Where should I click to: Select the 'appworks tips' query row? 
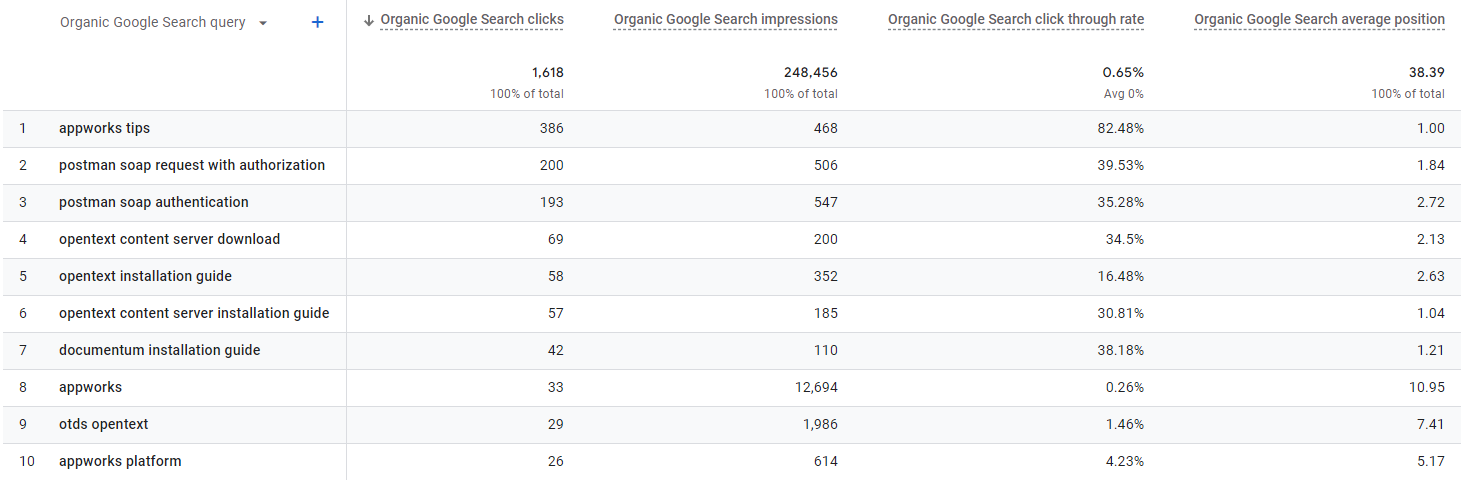pos(104,128)
